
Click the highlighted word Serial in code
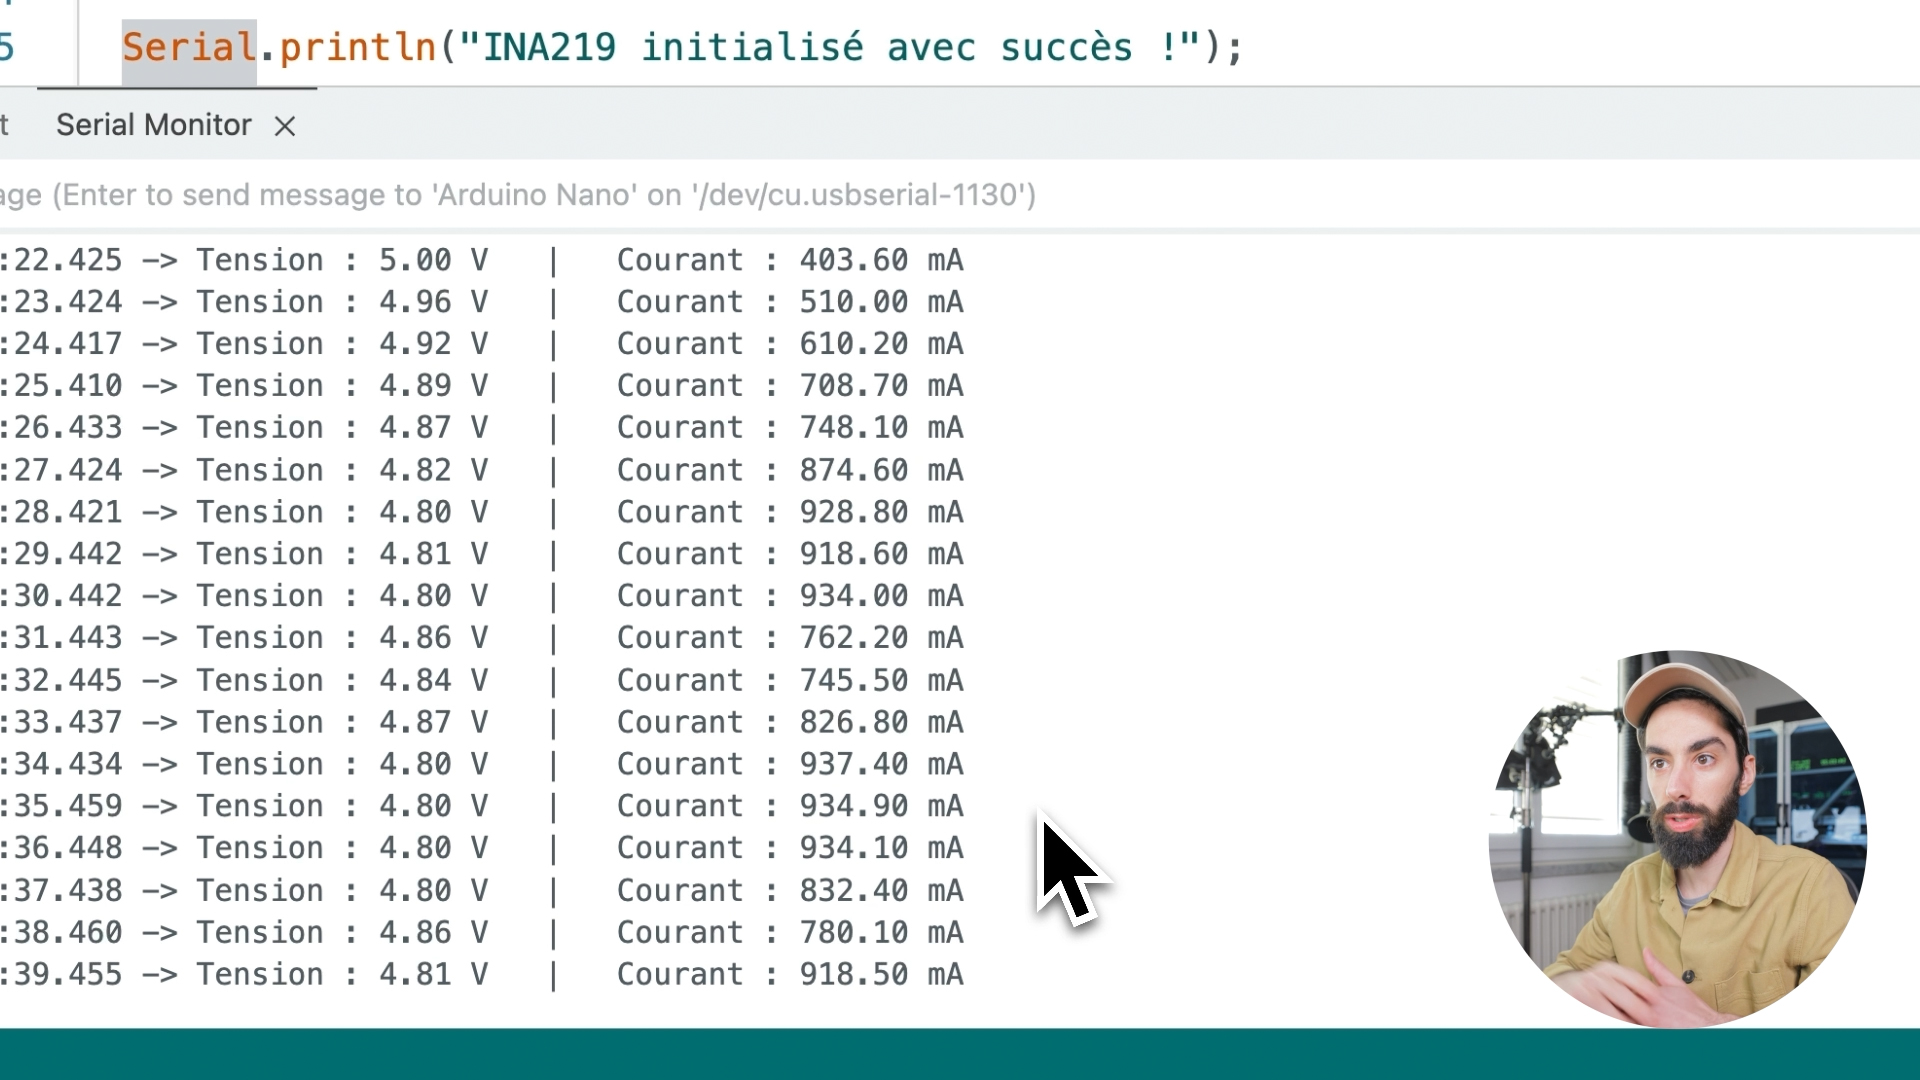point(189,47)
